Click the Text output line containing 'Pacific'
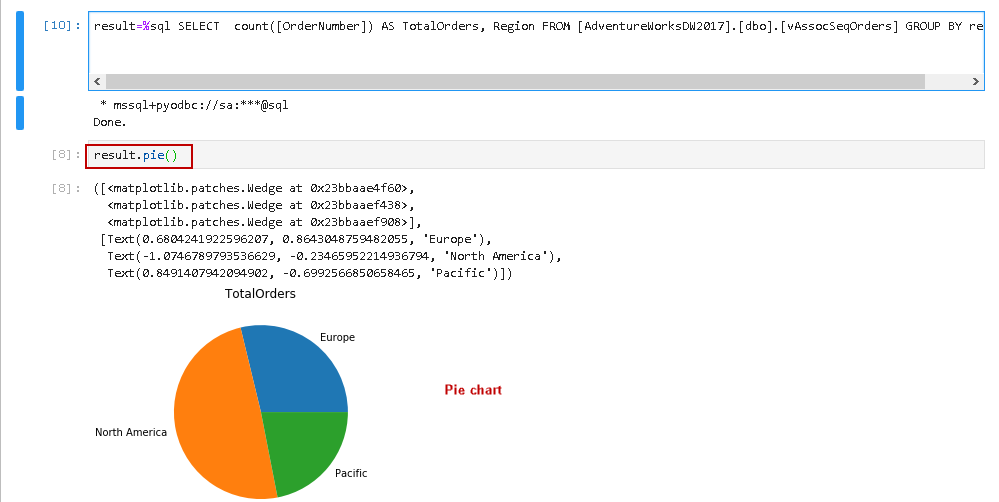Image resolution: width=999 pixels, height=502 pixels. 310,273
